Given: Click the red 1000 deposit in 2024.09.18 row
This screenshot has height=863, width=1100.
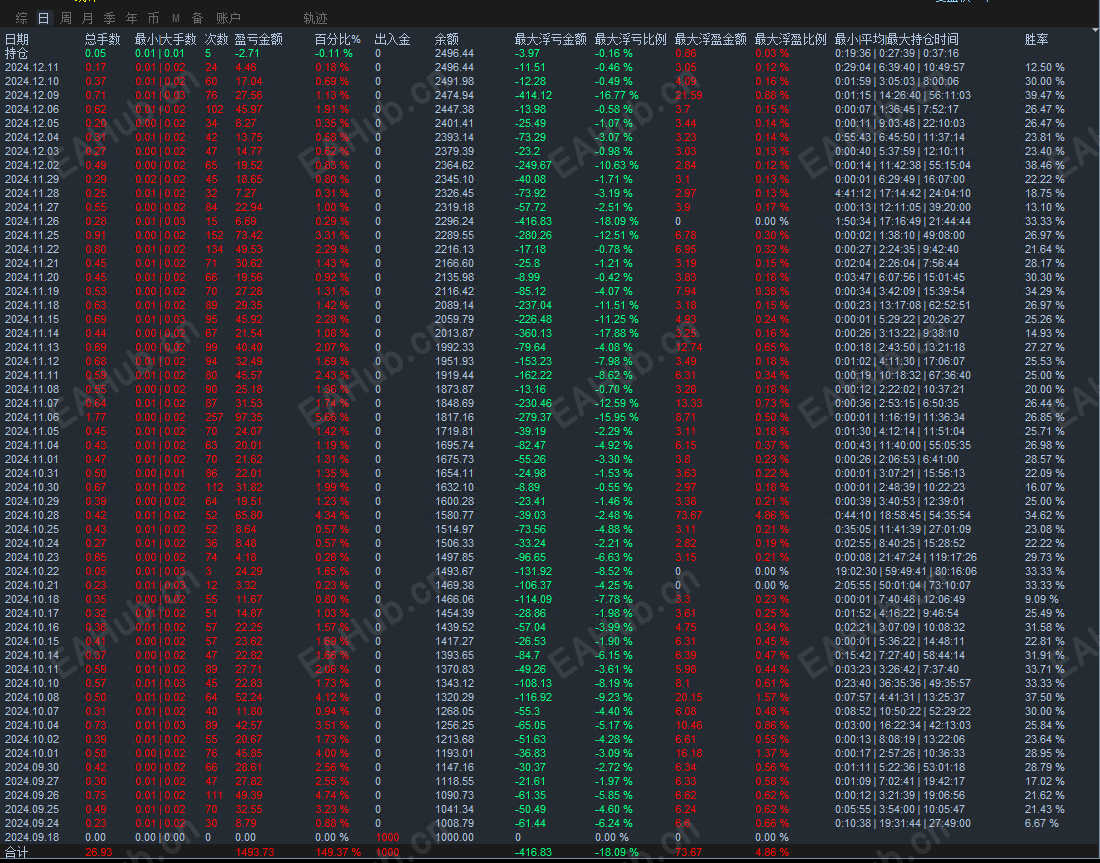Looking at the screenshot, I should point(387,837).
